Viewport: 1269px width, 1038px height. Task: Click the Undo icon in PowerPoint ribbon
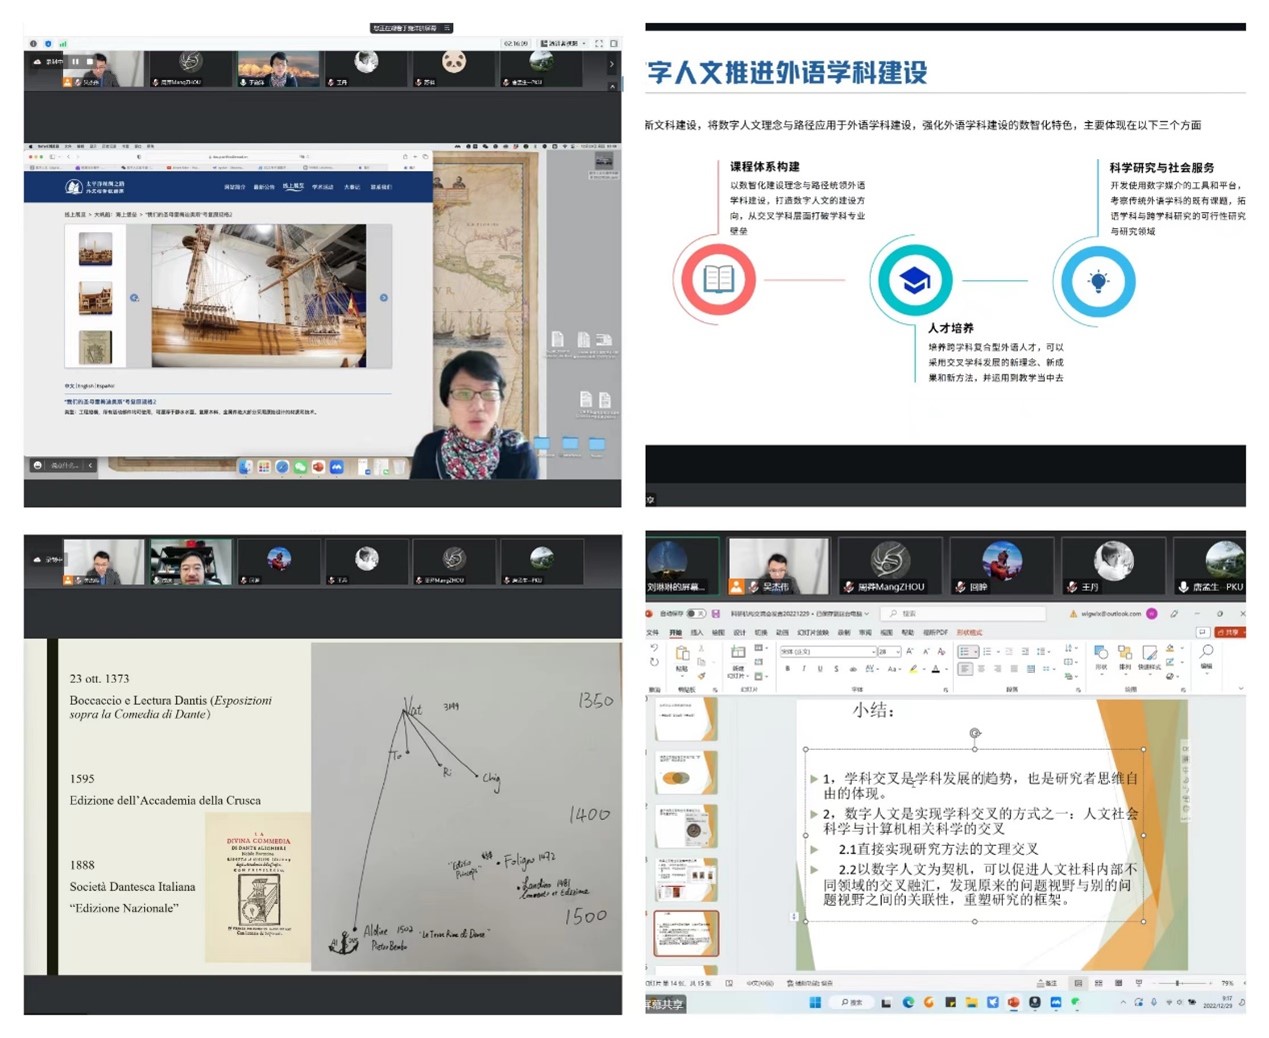click(654, 649)
